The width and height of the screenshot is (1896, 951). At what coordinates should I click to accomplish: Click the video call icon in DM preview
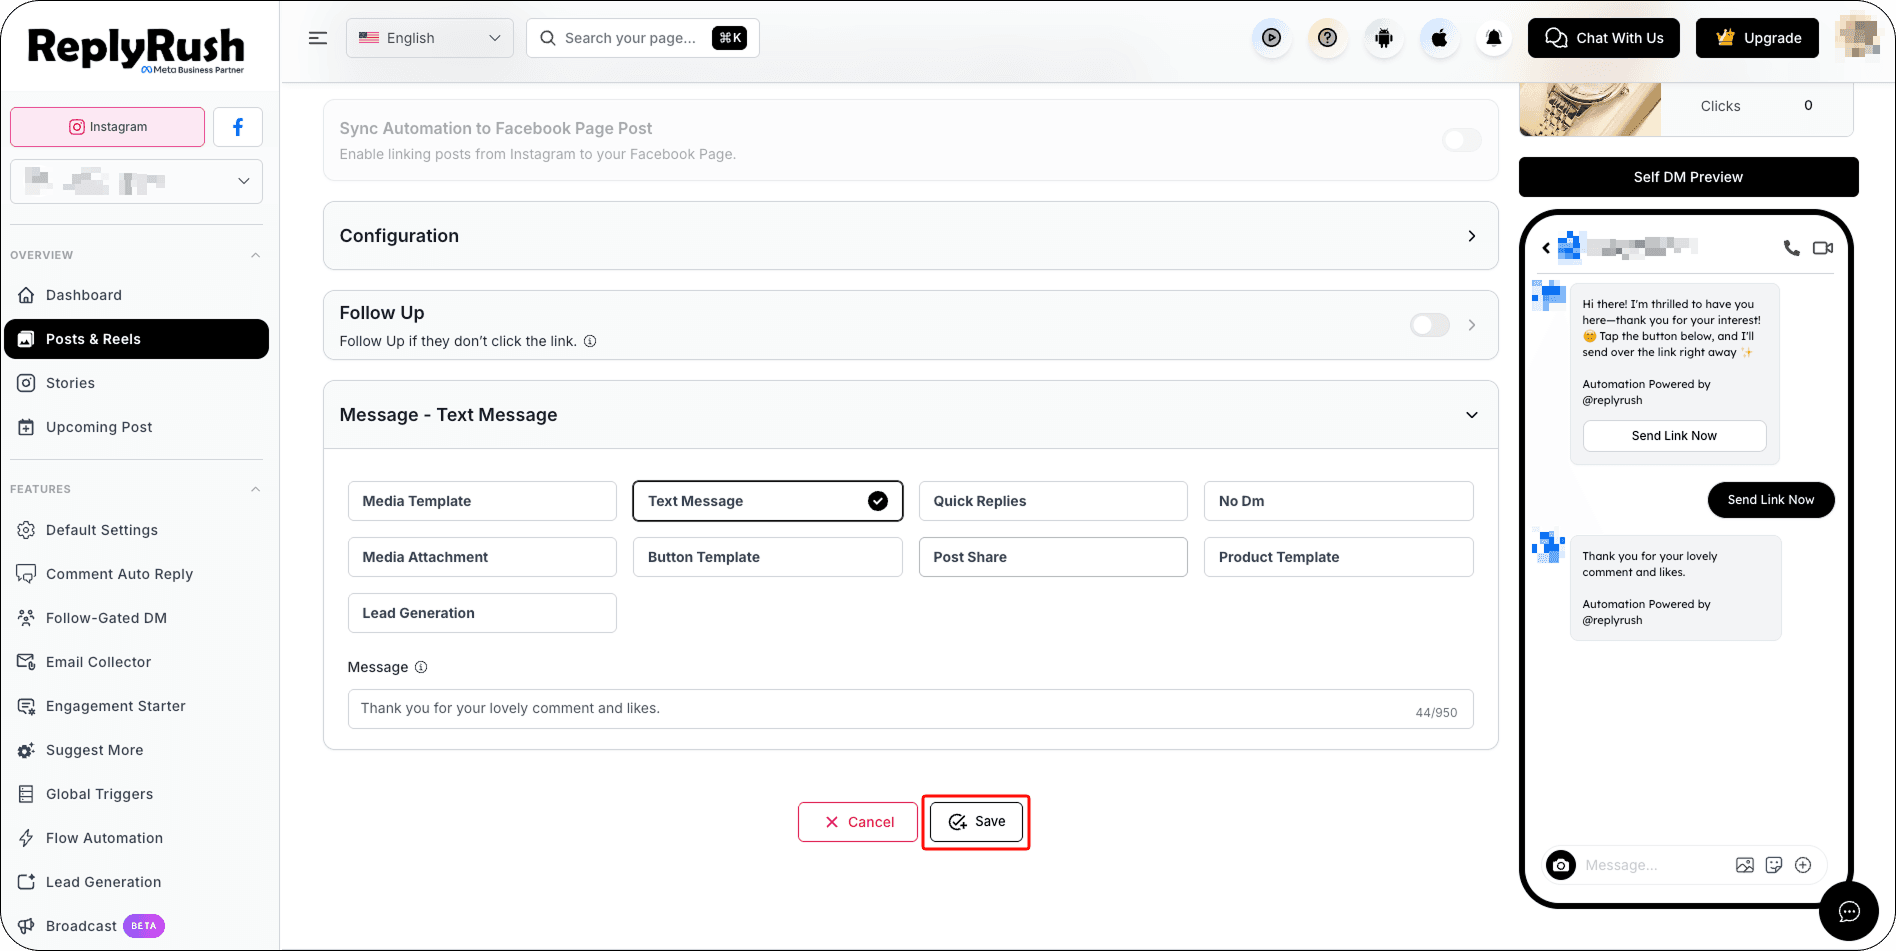pos(1823,247)
